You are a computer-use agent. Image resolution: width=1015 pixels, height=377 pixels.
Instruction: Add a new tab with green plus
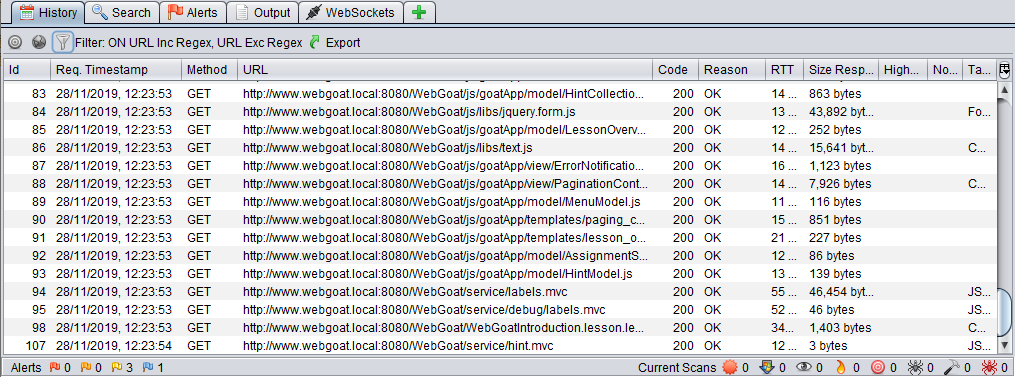coord(419,12)
